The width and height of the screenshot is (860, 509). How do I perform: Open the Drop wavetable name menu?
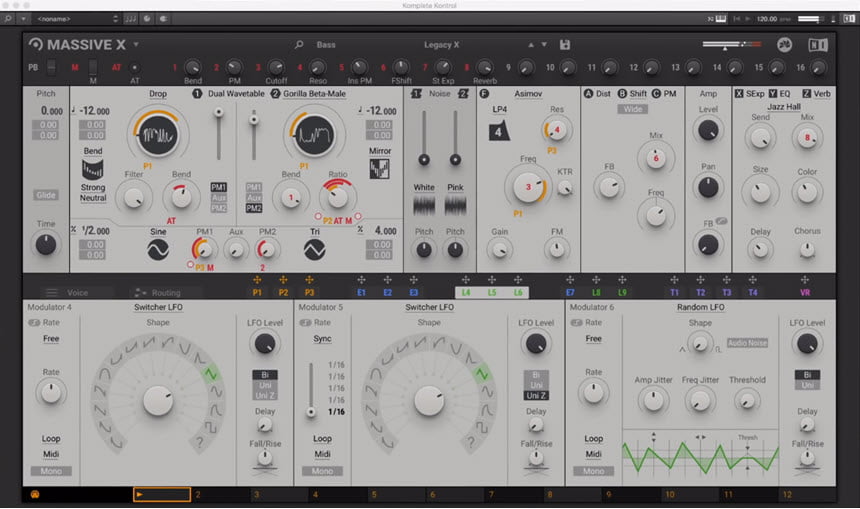pyautogui.click(x=158, y=94)
